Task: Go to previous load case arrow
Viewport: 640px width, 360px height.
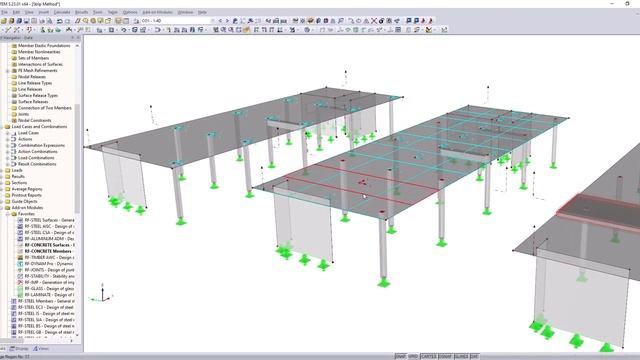Action: [220, 20]
